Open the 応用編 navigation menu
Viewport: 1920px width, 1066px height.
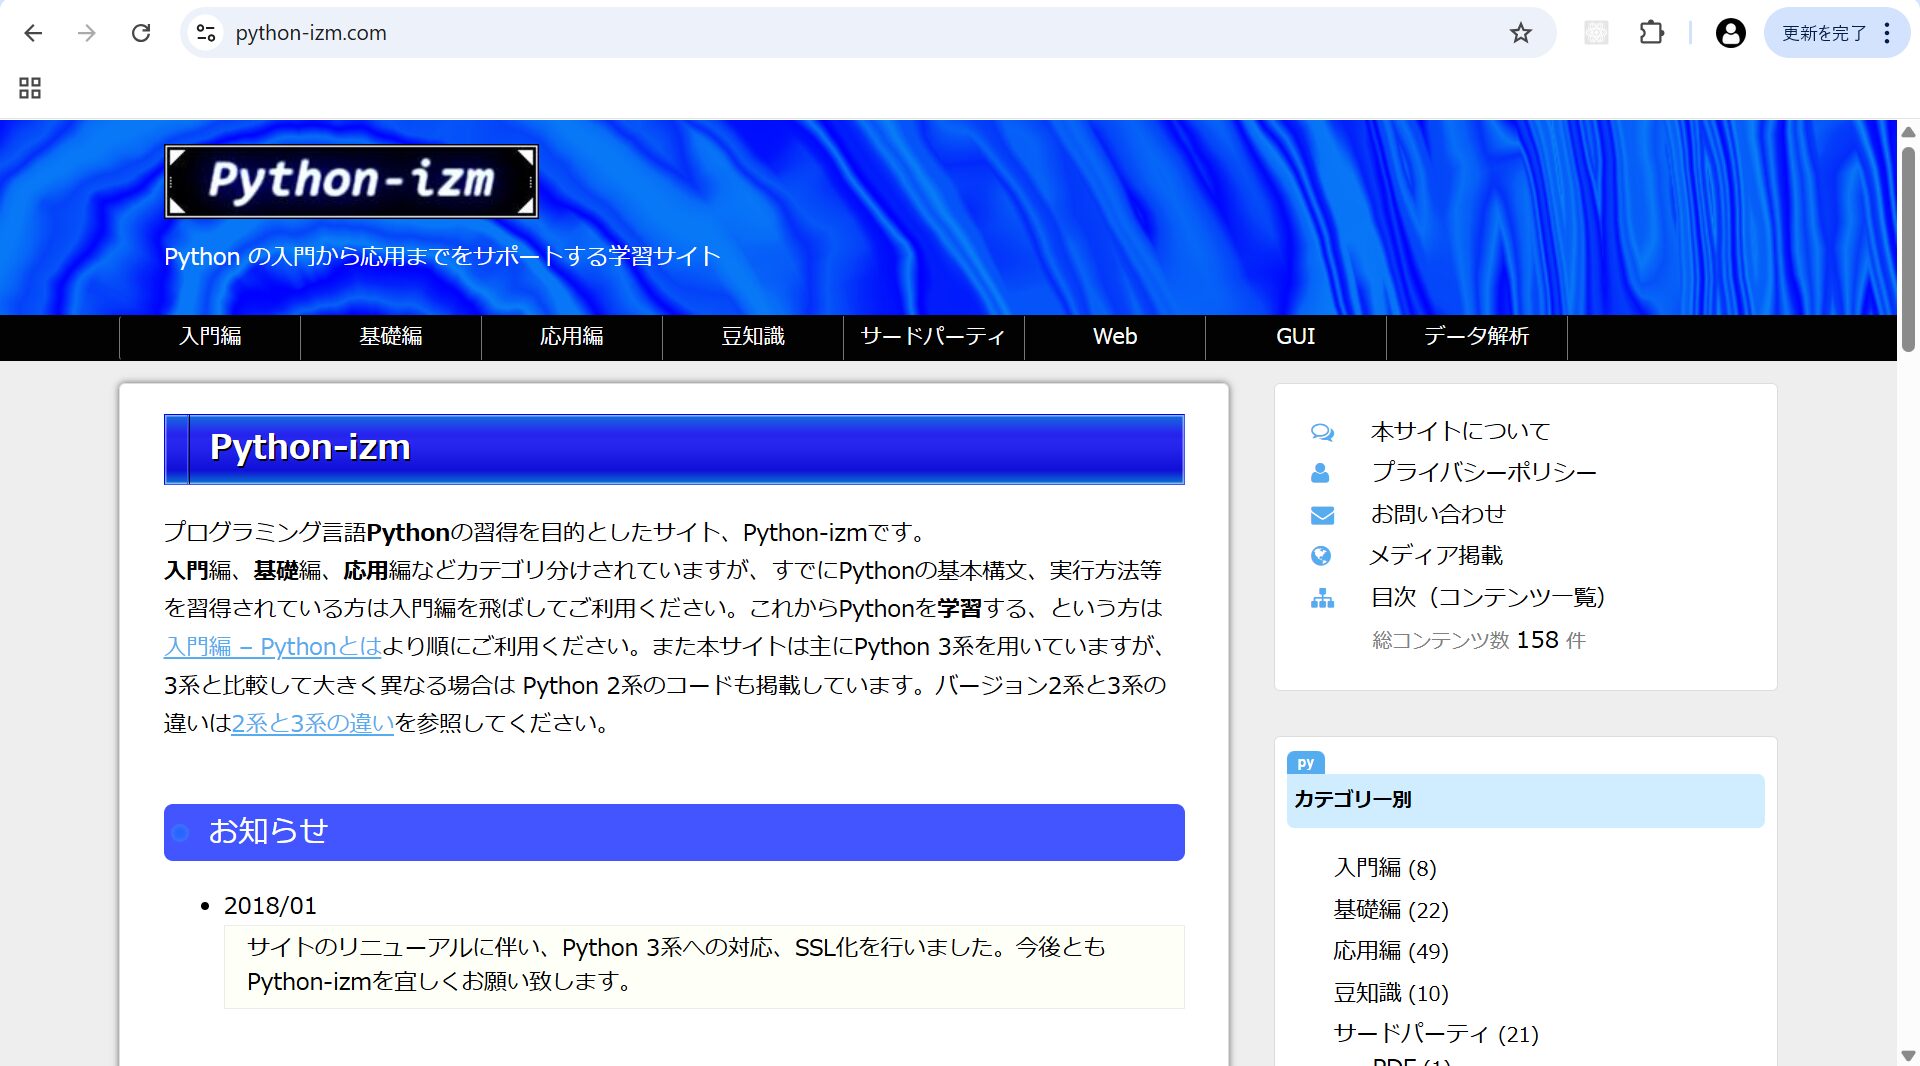click(572, 337)
